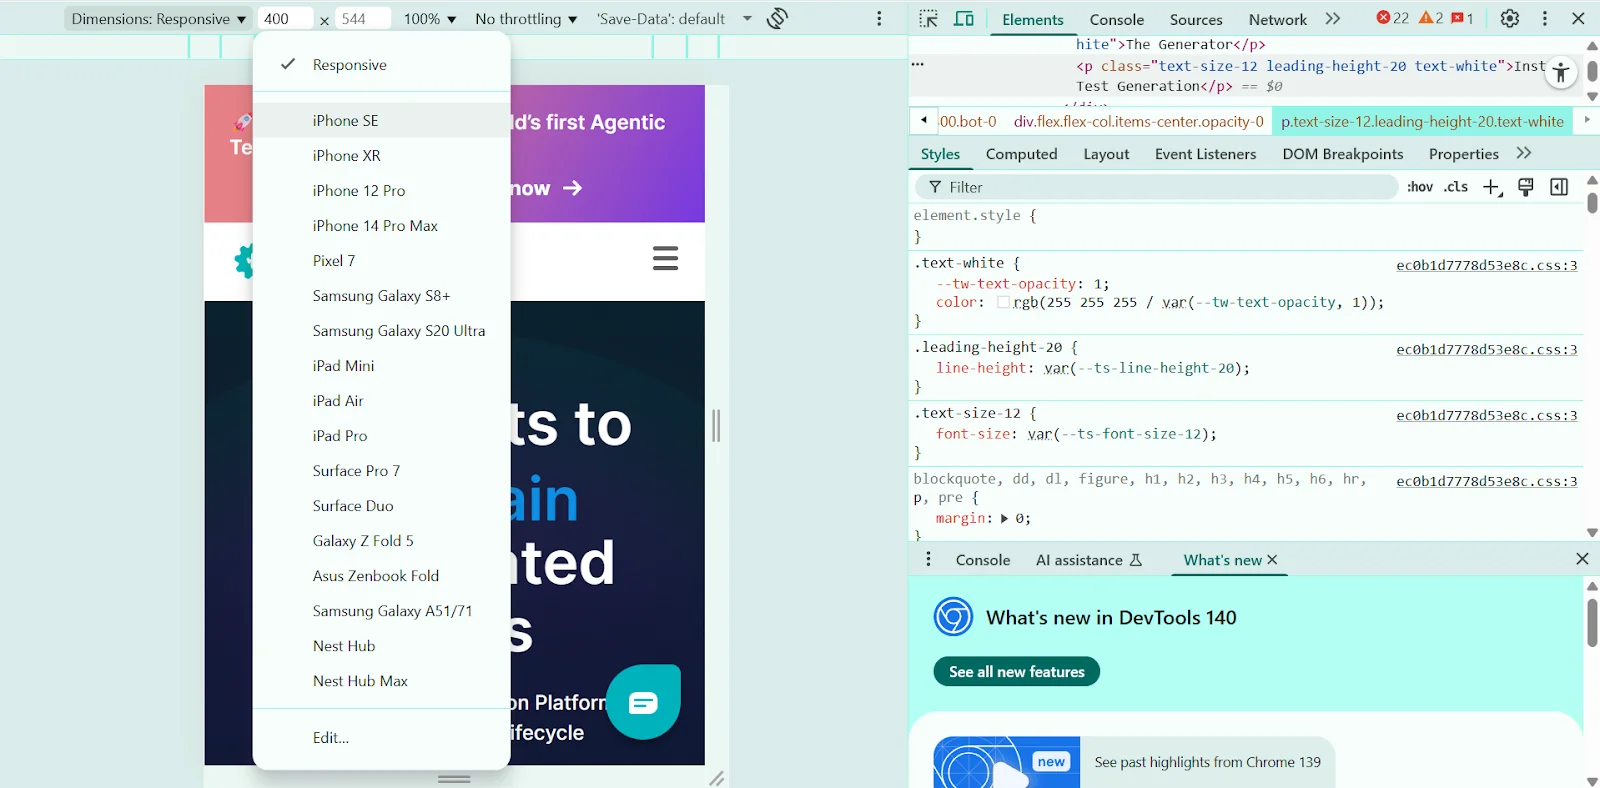
Task: Click the paintbrush rendering emulations icon
Action: (x=1526, y=187)
